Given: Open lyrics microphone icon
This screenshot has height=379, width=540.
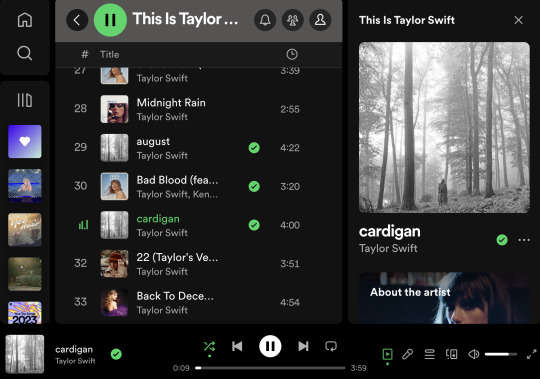Looking at the screenshot, I should pos(407,354).
